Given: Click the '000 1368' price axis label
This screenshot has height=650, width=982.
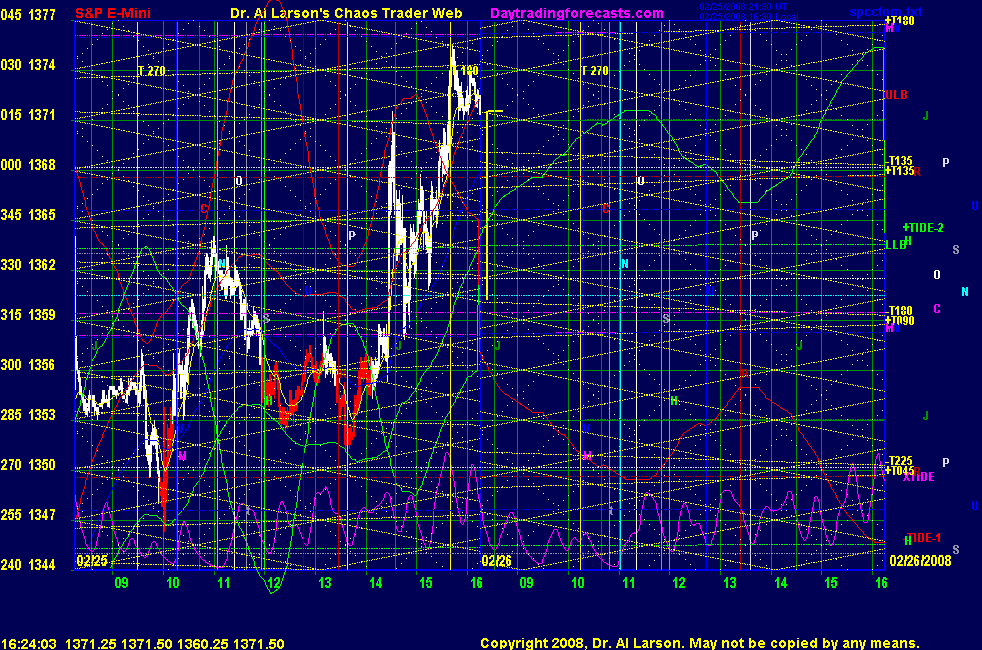Looking at the screenshot, I should (x=28, y=165).
